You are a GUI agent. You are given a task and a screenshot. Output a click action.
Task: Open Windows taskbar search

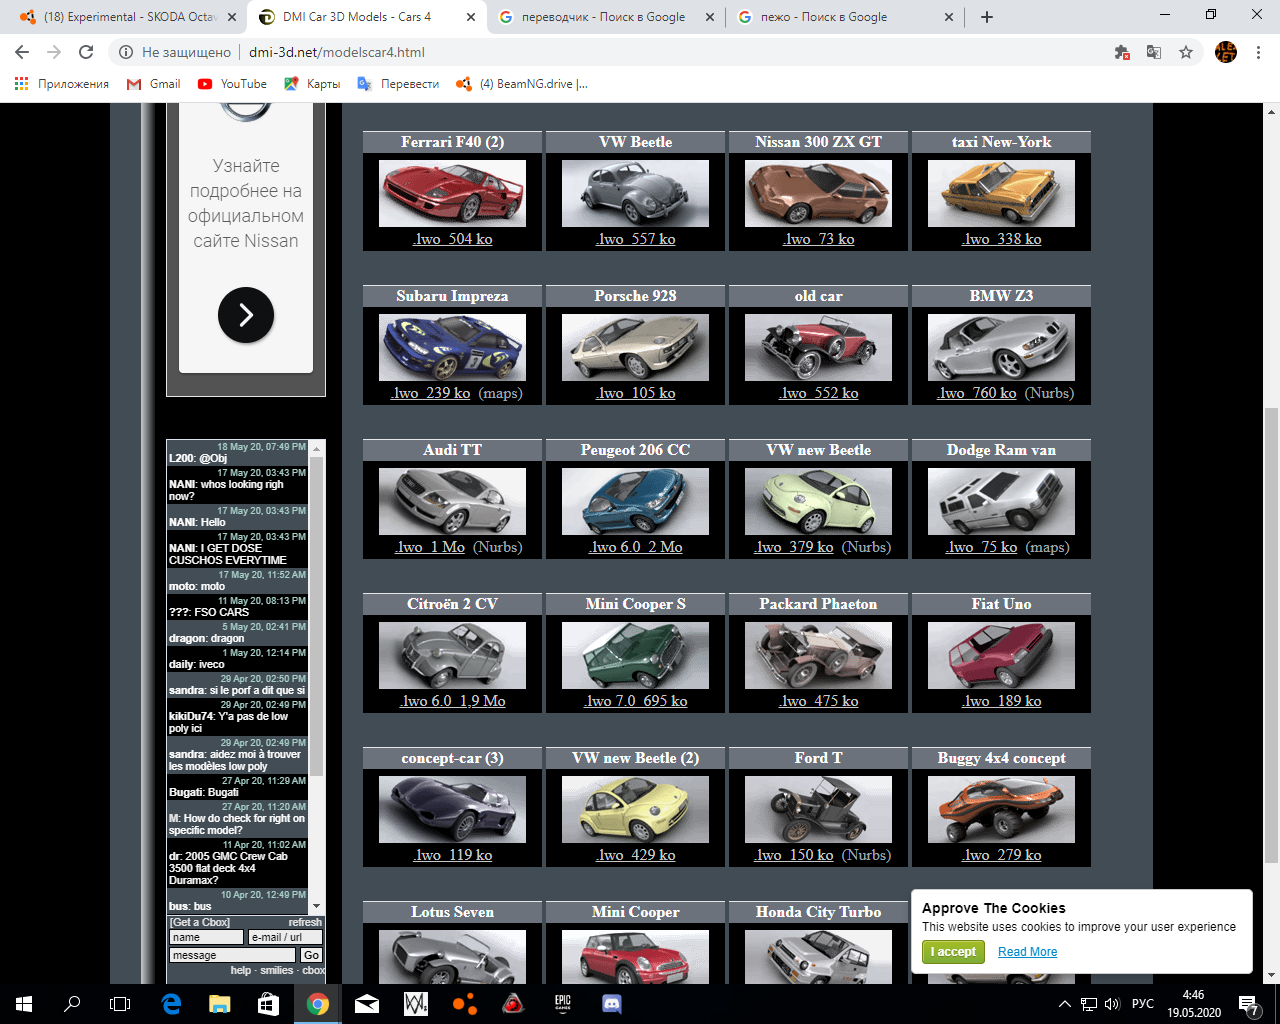point(72,1004)
